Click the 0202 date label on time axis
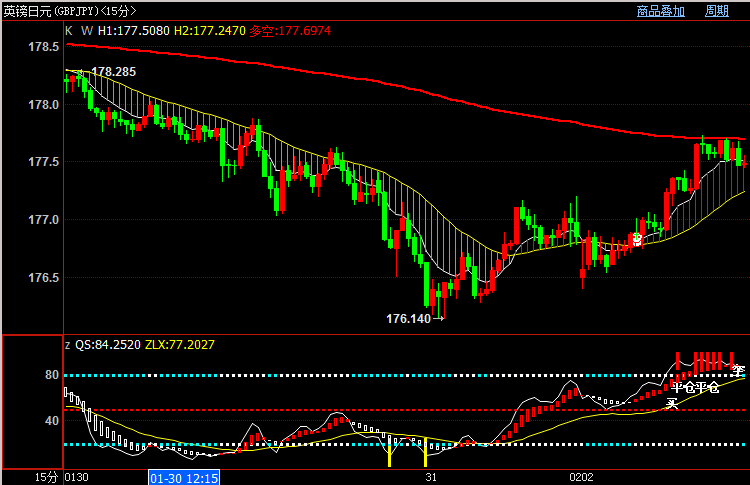The image size is (750, 485). 582,478
